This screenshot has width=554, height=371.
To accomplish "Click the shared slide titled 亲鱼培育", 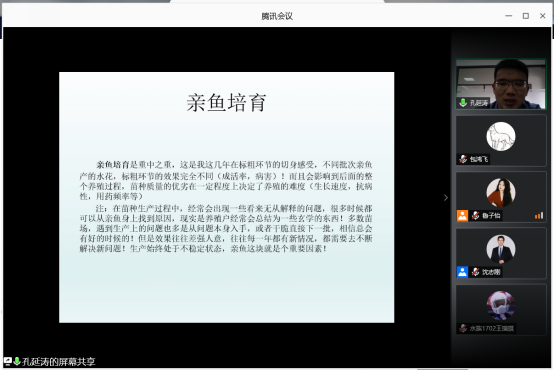I will 226,197.
